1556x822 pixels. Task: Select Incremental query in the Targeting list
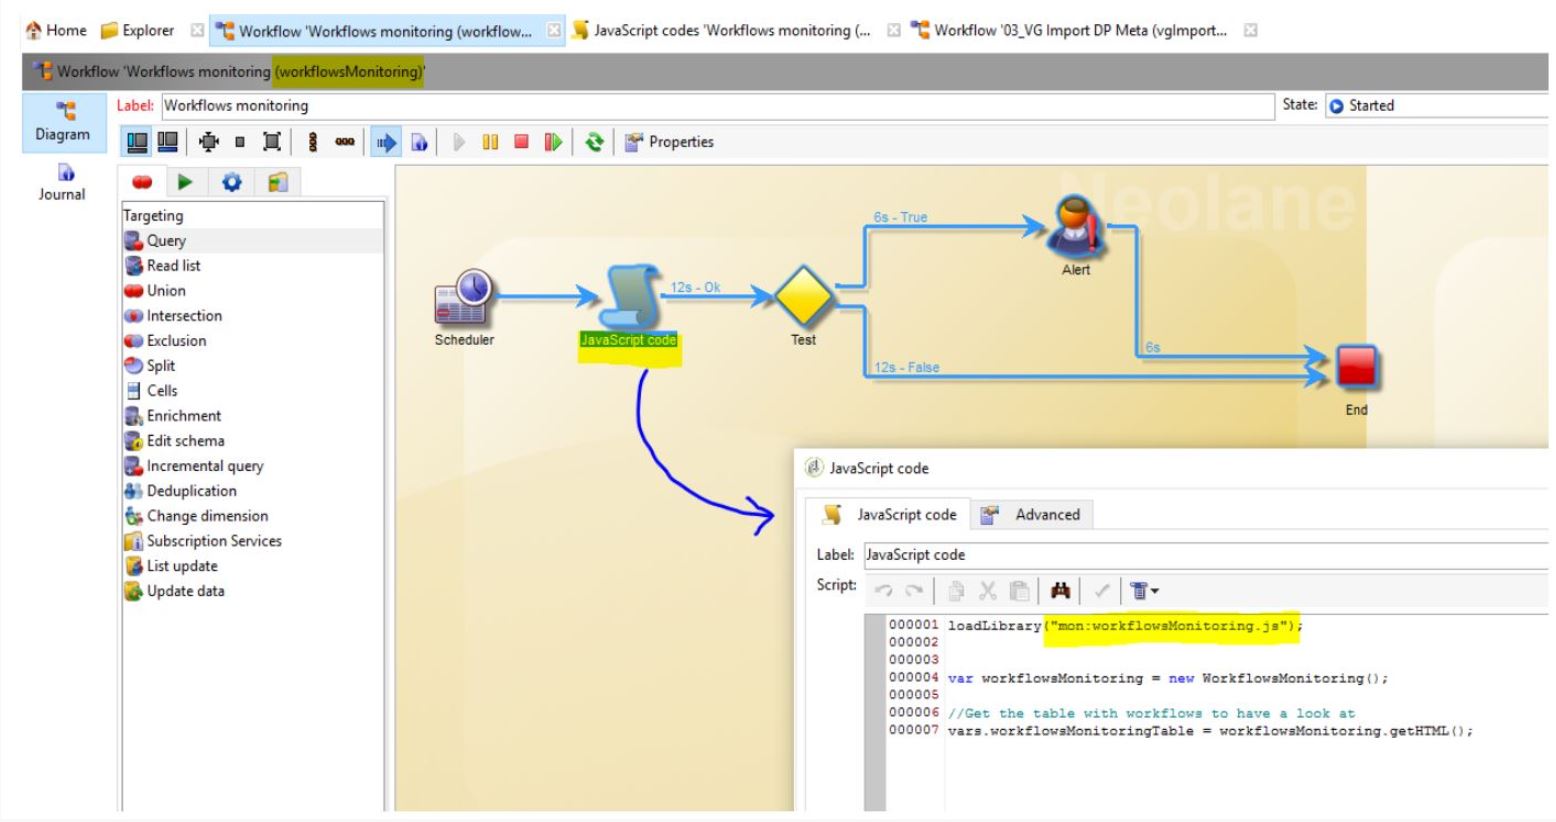(204, 466)
